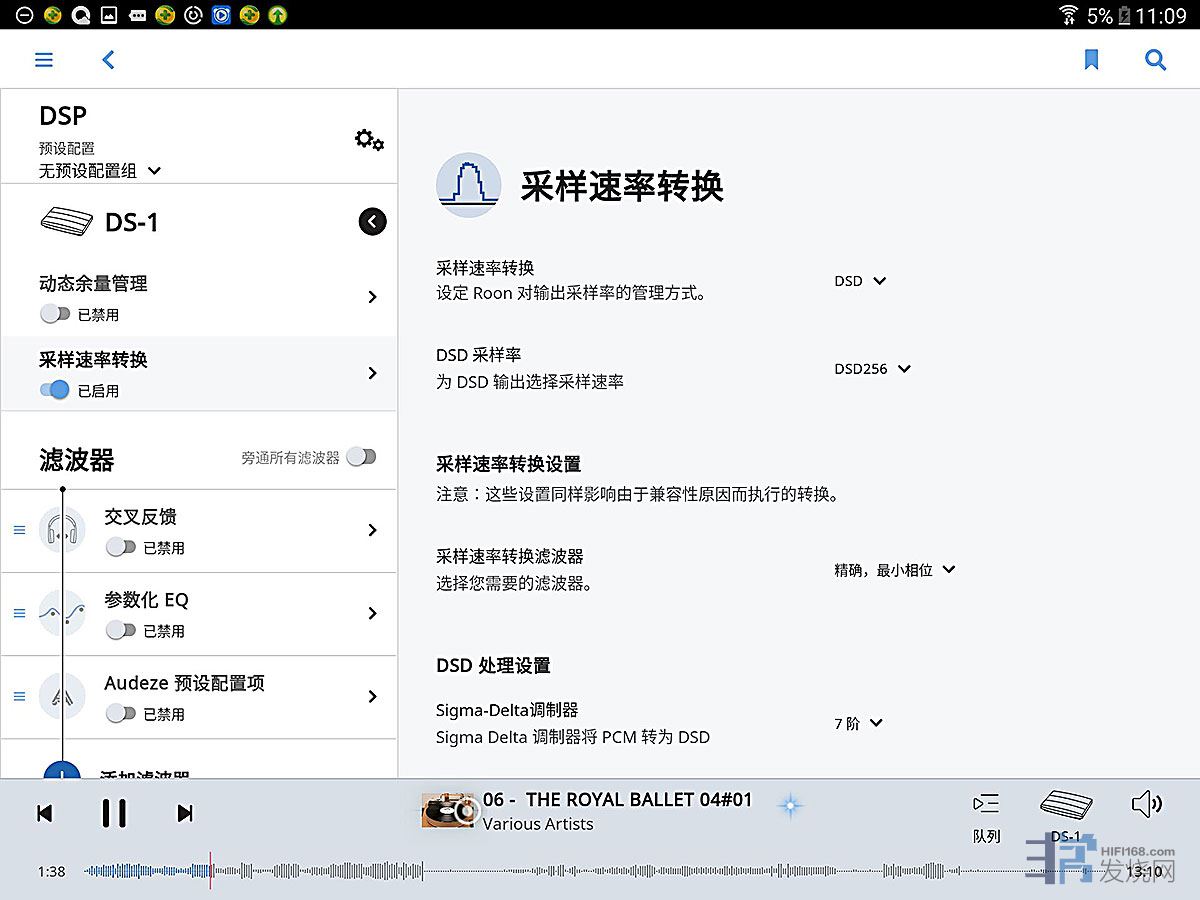The image size is (1200, 900).
Task: Open the DSD256 sample rate dropdown
Action: (x=873, y=368)
